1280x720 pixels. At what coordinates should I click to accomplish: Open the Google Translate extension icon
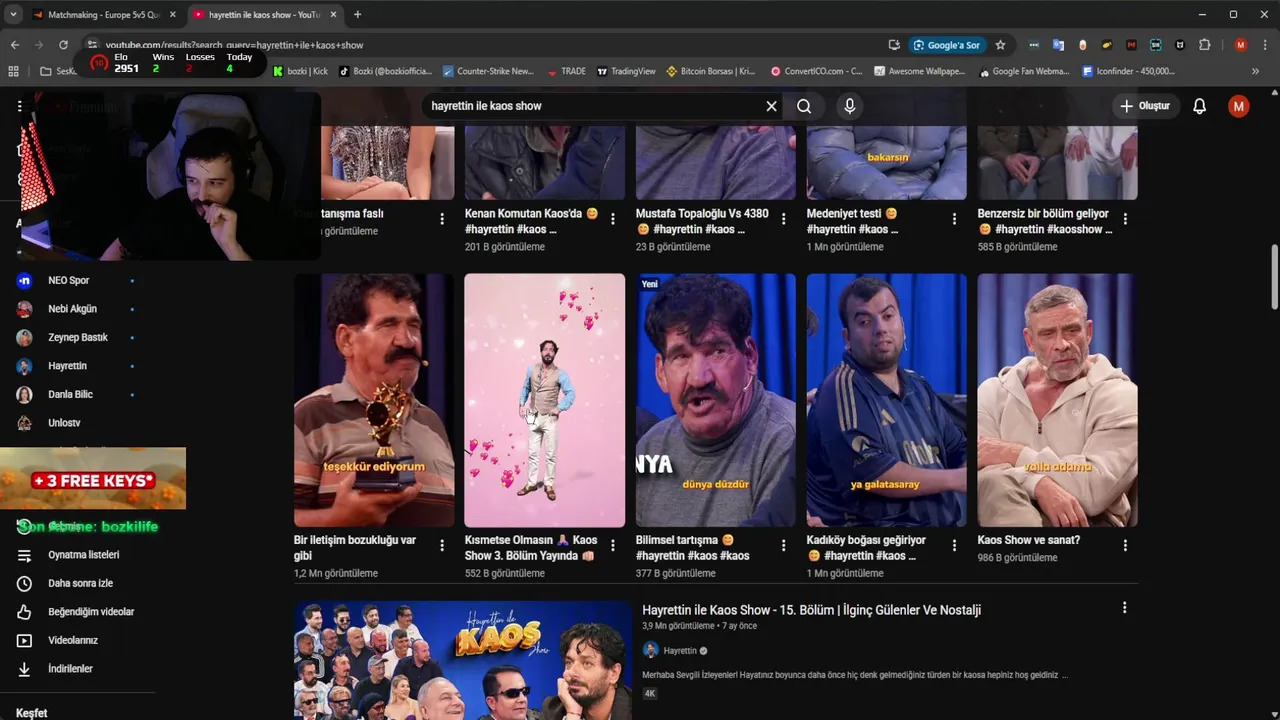[x=1058, y=45]
